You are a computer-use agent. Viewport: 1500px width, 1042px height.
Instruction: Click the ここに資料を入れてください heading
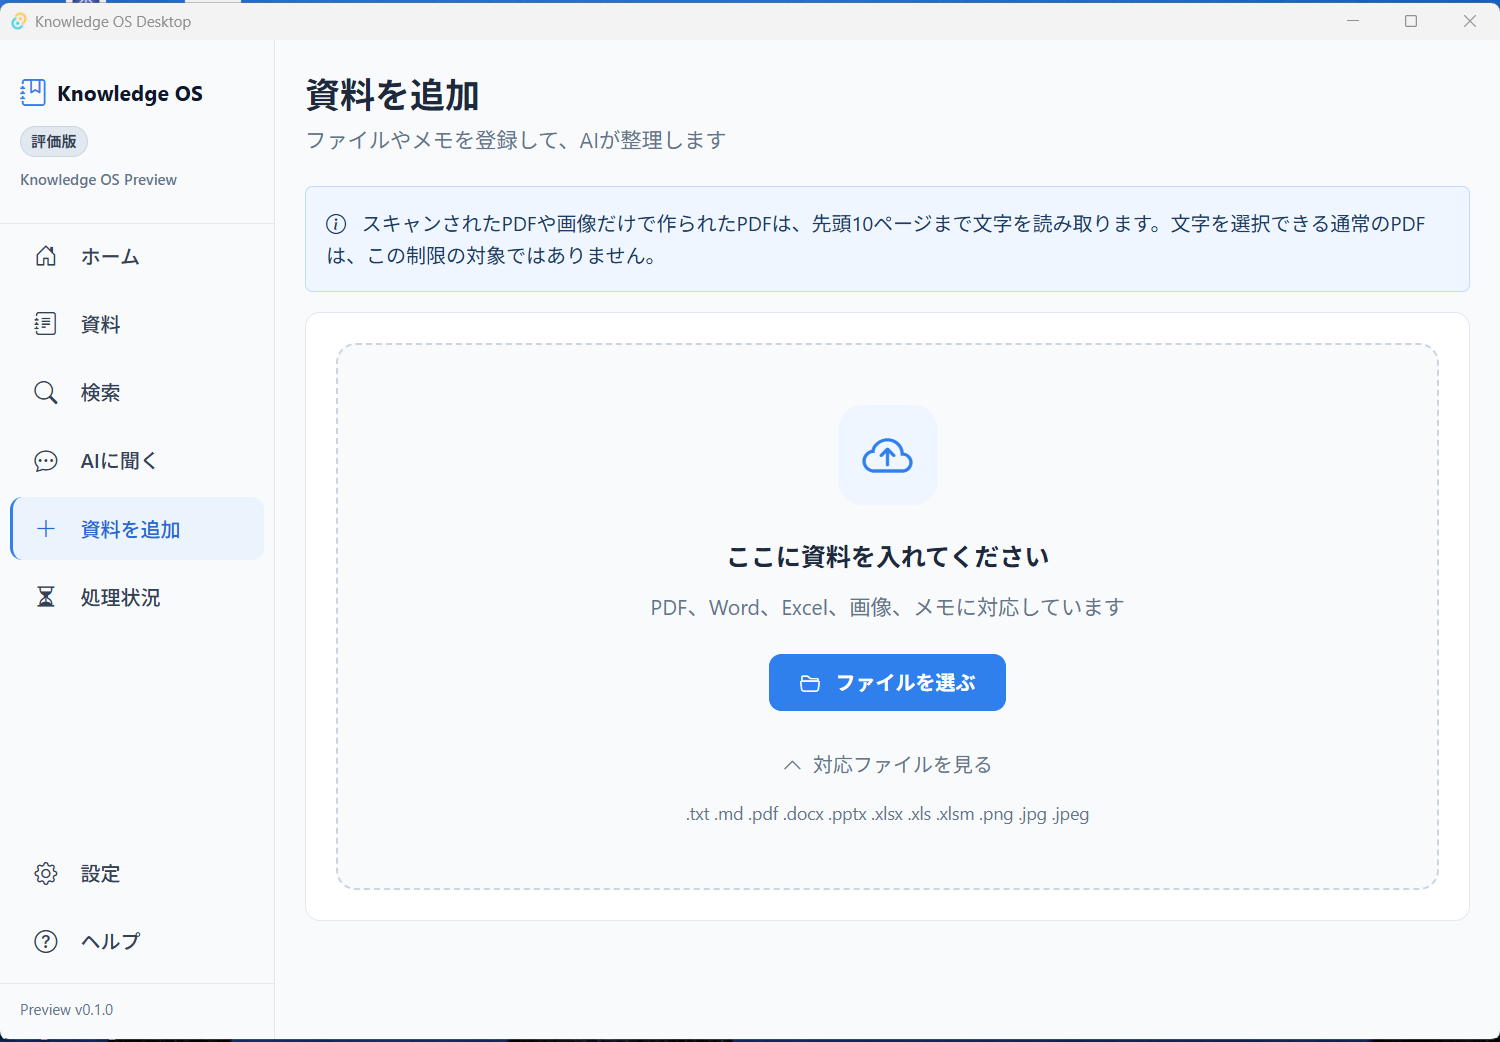pyautogui.click(x=887, y=557)
